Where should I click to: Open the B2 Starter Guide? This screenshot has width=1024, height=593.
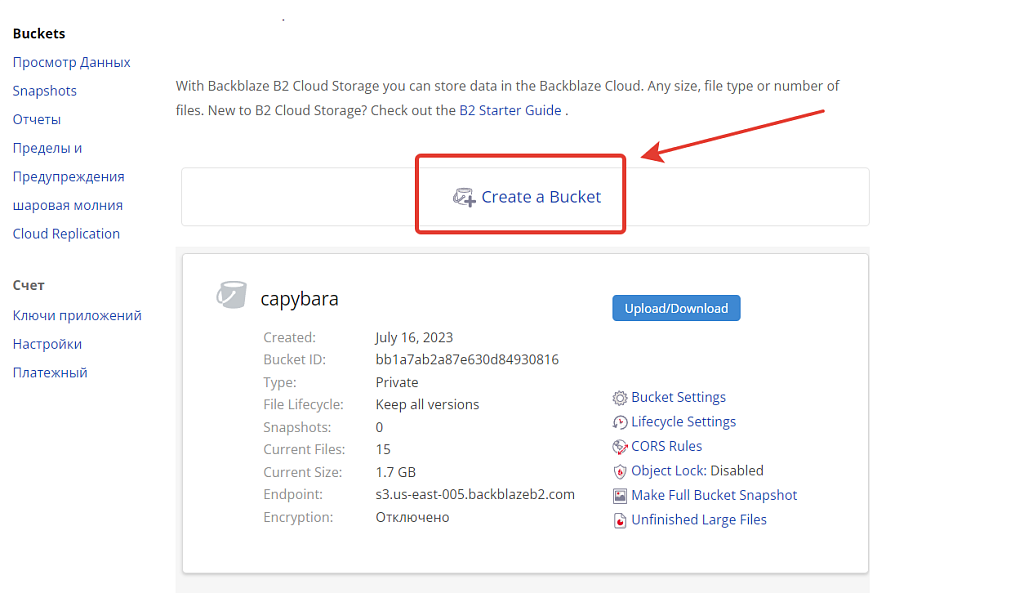(511, 110)
